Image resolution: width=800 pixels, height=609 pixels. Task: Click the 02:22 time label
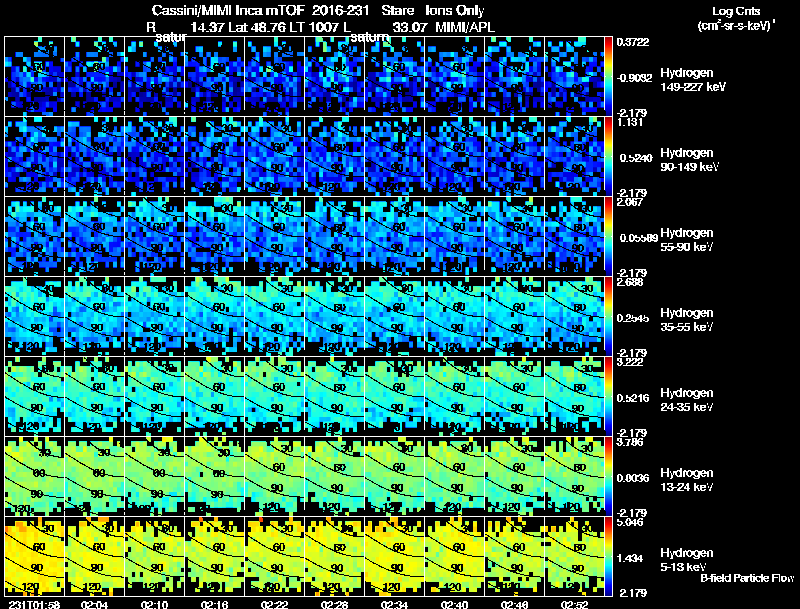pyautogui.click(x=274, y=604)
